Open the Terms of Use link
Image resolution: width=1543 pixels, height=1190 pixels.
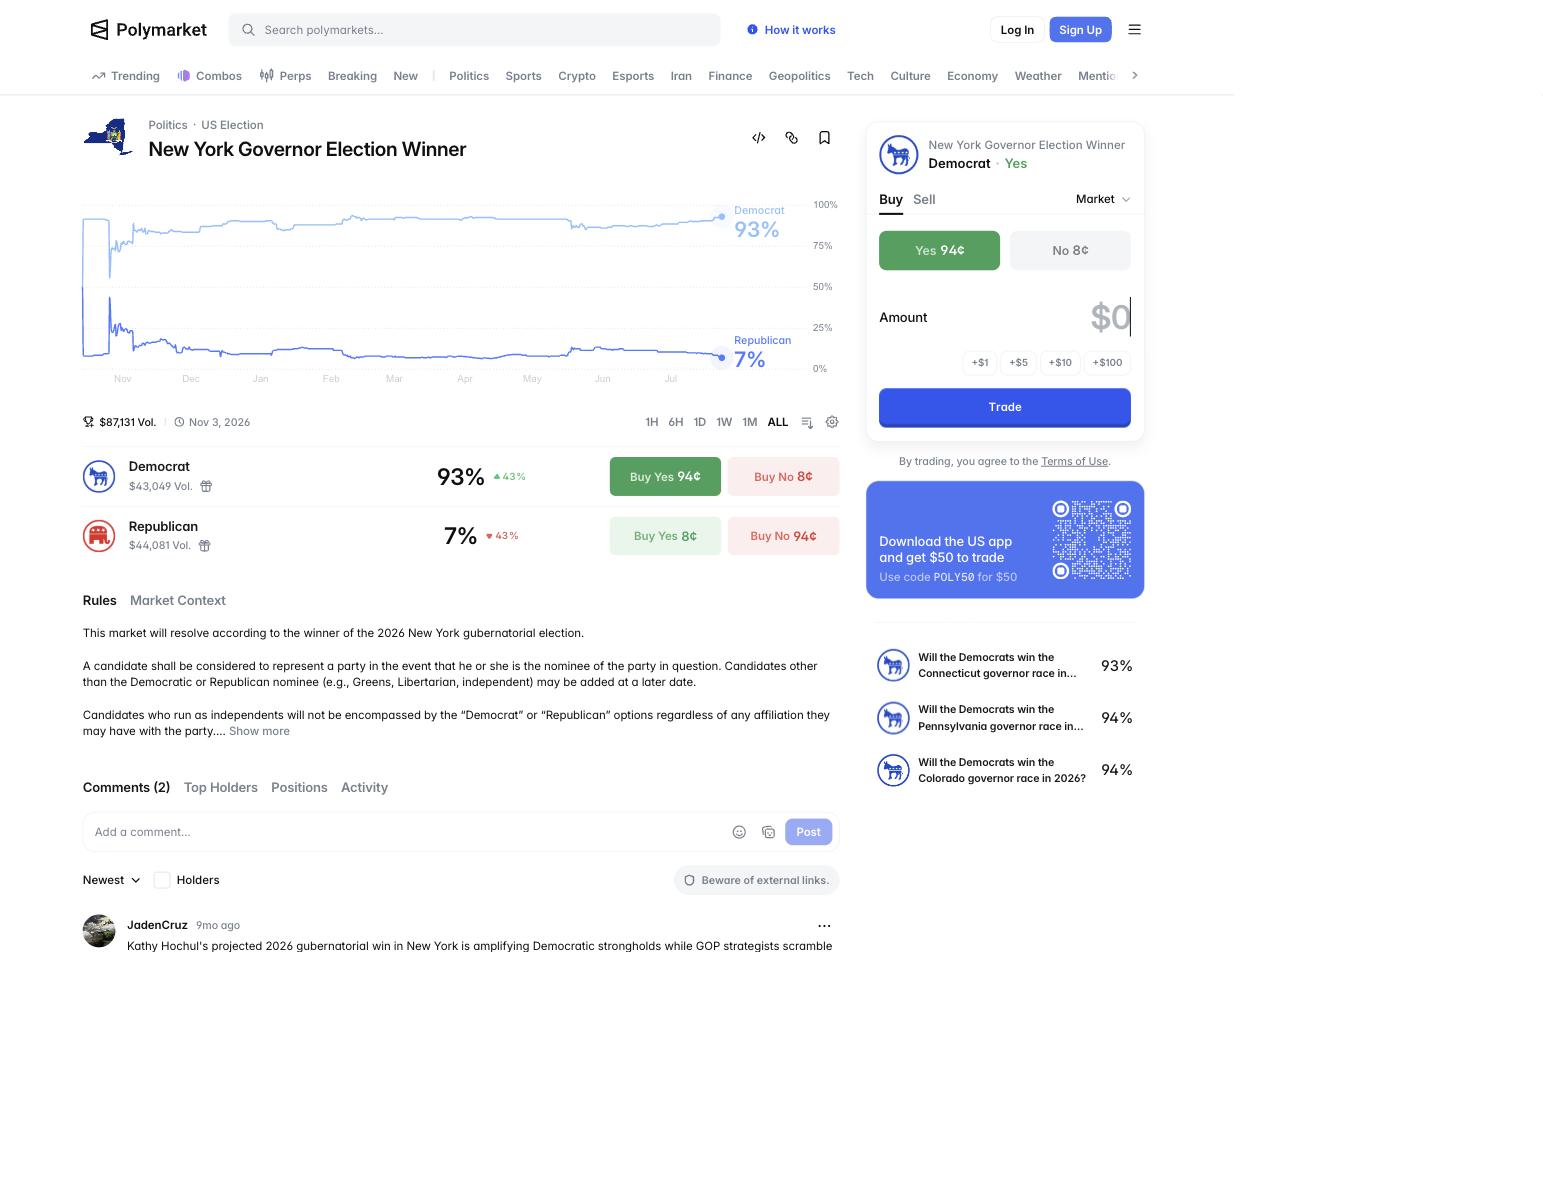1074,461
